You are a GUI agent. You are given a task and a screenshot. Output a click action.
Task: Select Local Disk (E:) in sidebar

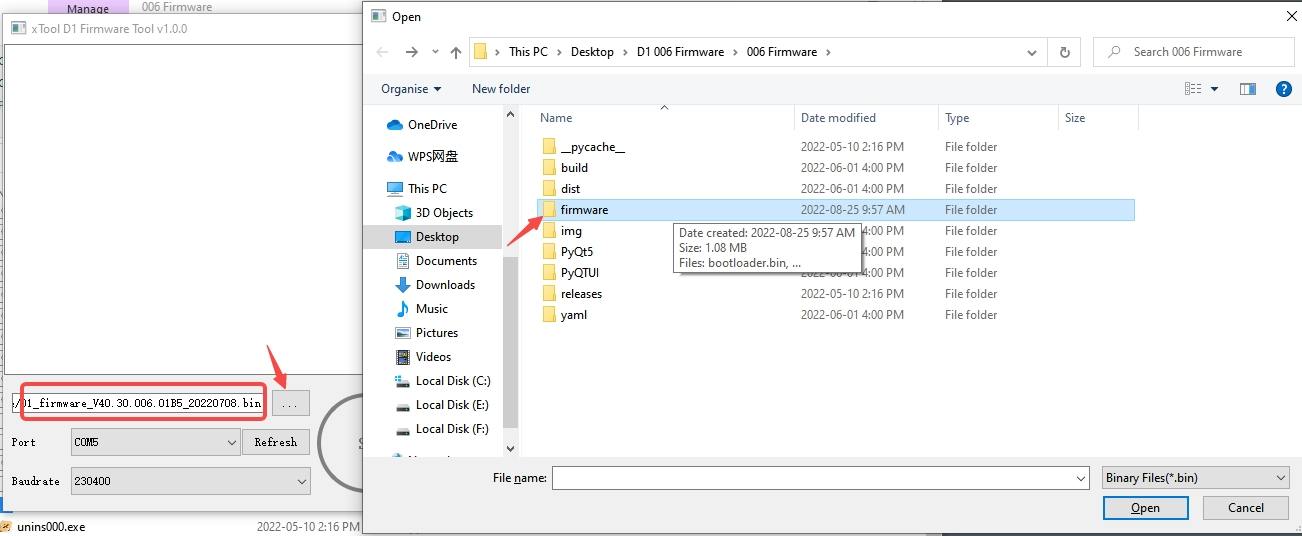point(452,405)
